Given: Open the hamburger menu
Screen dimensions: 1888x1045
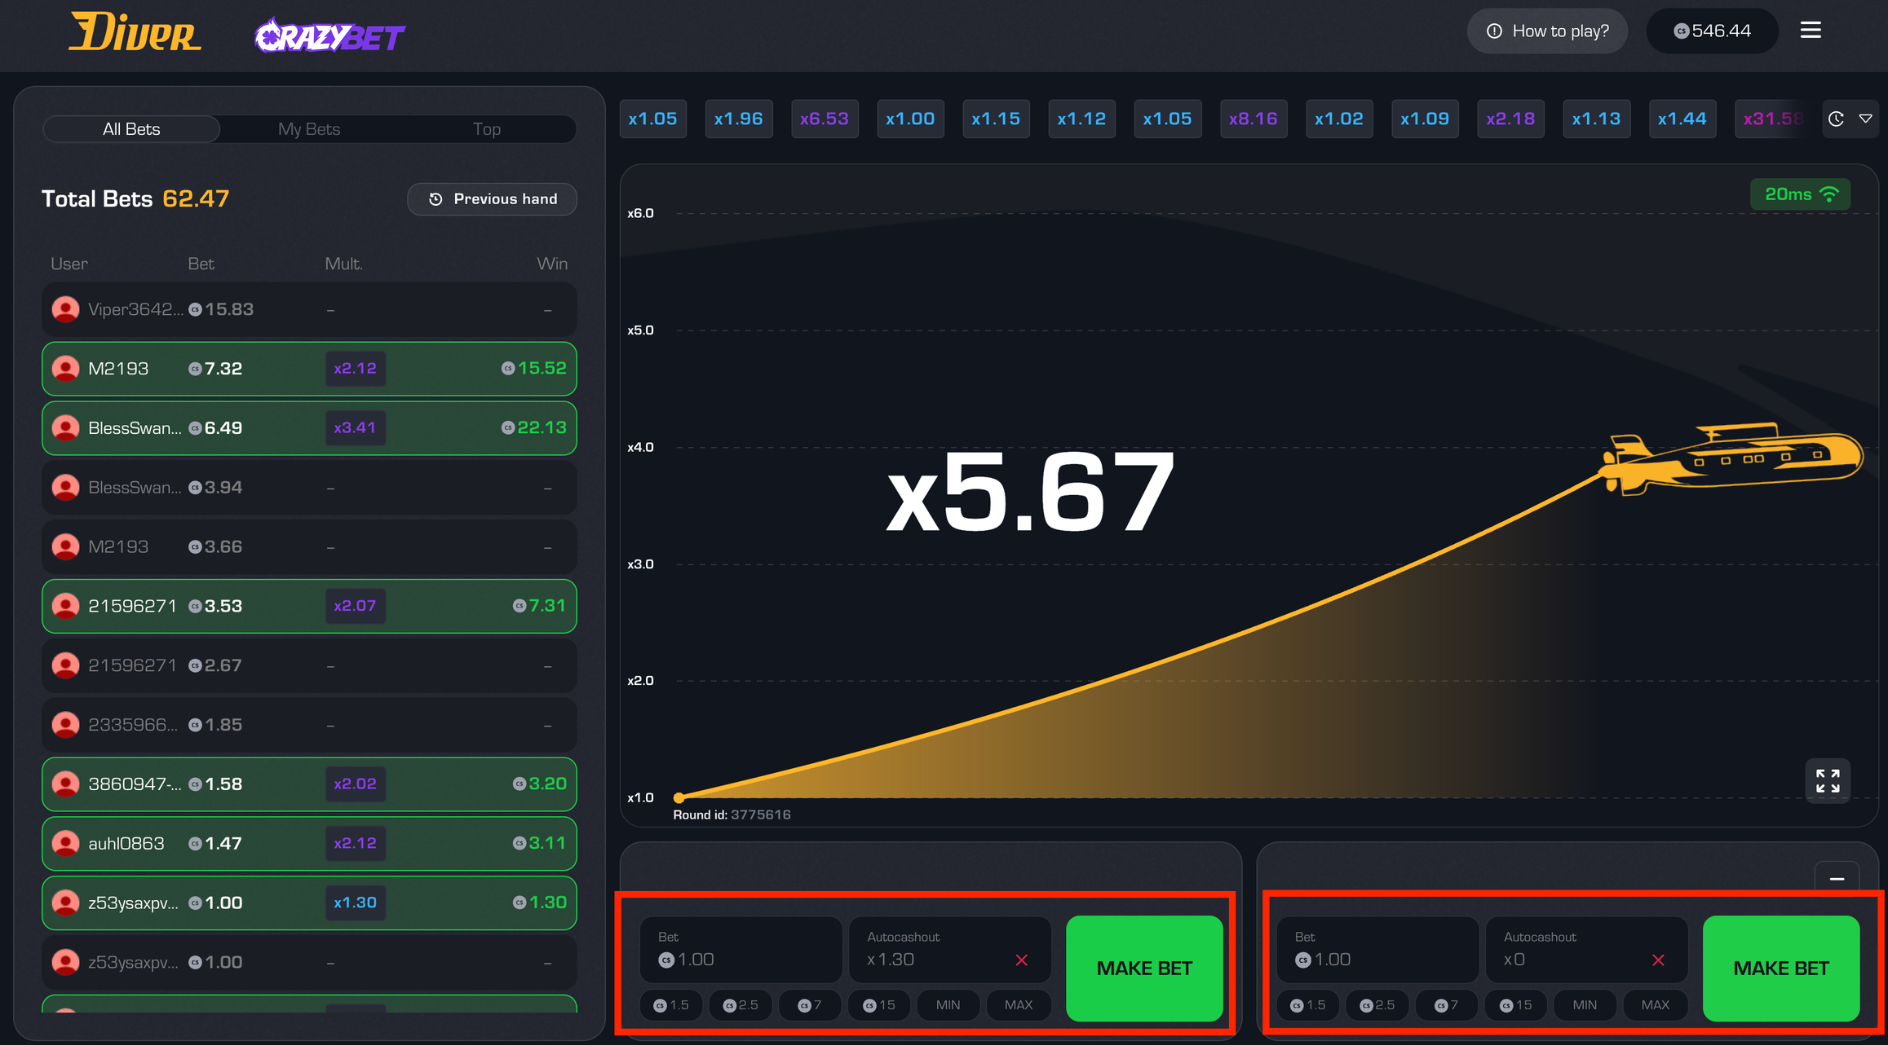Looking at the screenshot, I should 1810,31.
